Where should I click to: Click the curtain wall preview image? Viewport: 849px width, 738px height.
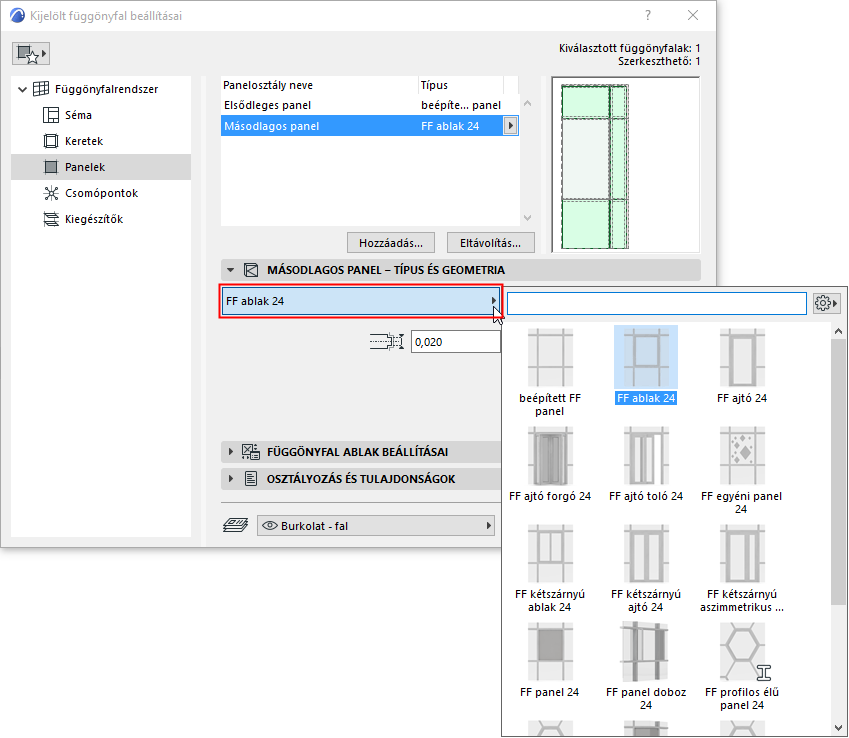(x=625, y=165)
